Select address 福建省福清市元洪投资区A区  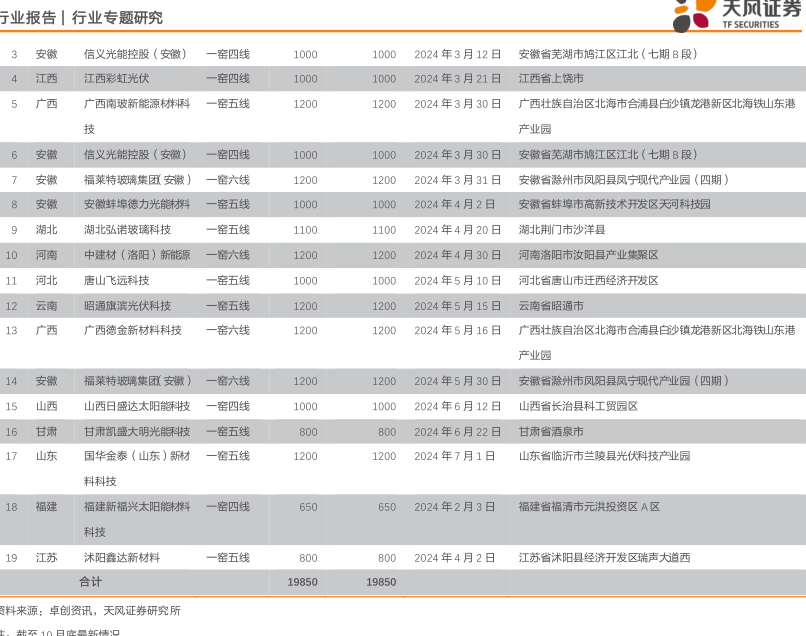click(589, 507)
